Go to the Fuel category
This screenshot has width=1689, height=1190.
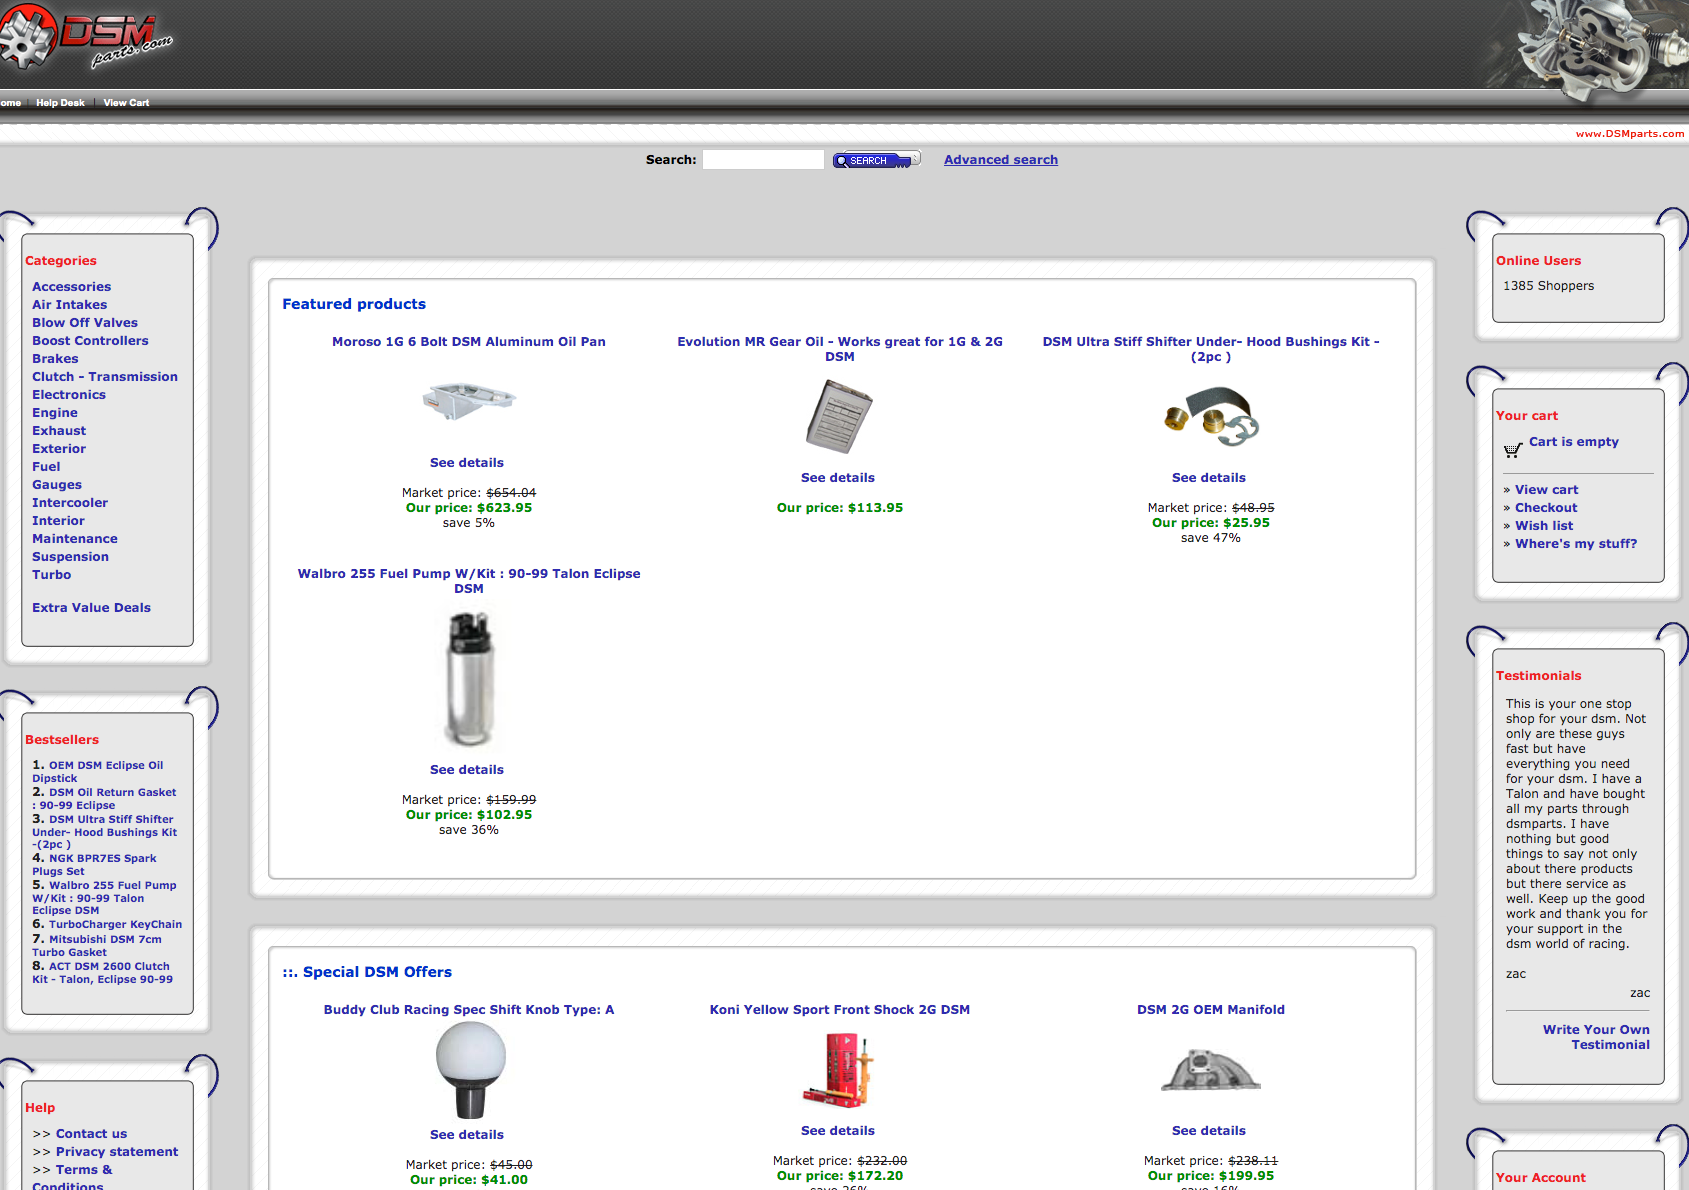(46, 467)
